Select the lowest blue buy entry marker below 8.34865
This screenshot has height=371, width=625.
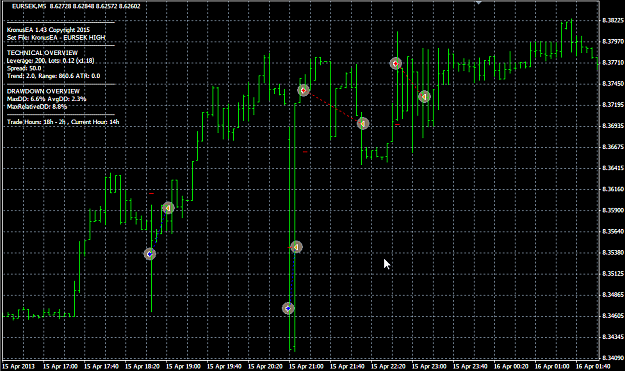[x=288, y=308]
